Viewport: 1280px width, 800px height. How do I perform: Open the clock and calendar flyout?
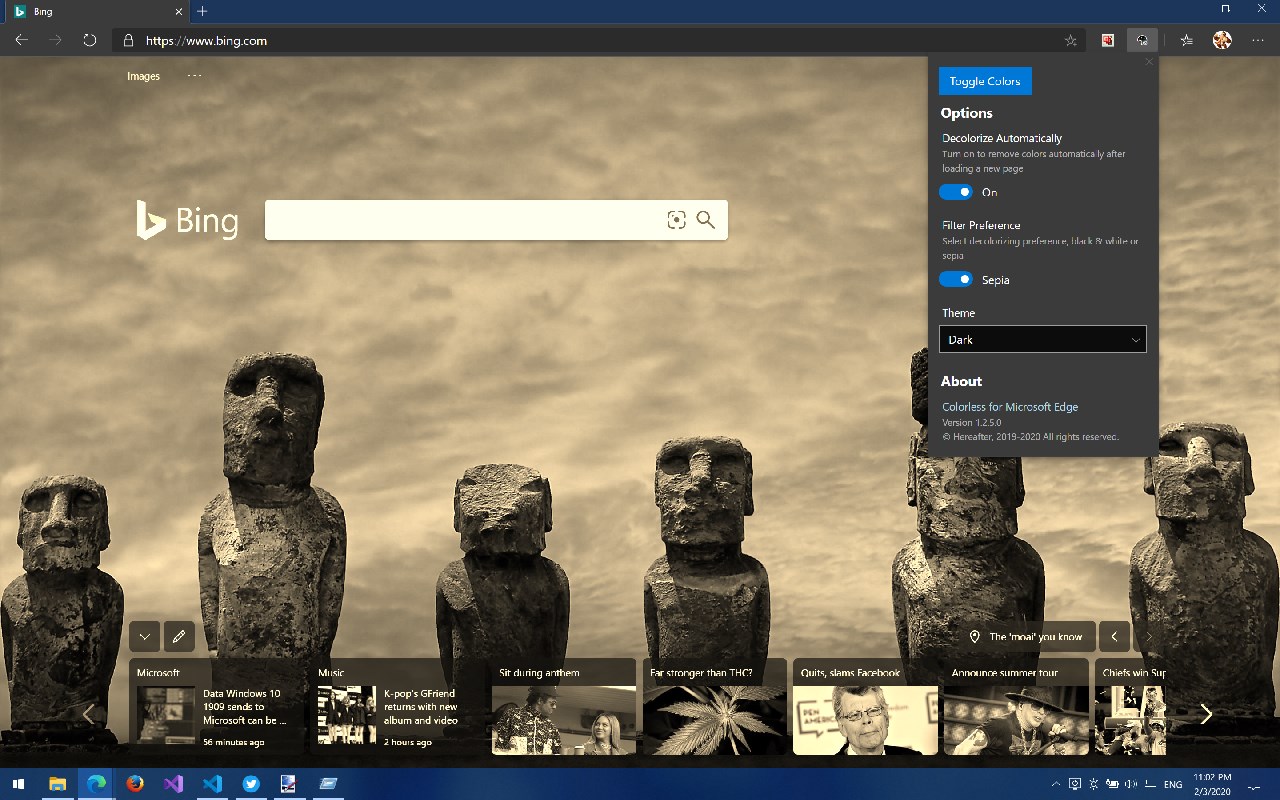(1212, 784)
